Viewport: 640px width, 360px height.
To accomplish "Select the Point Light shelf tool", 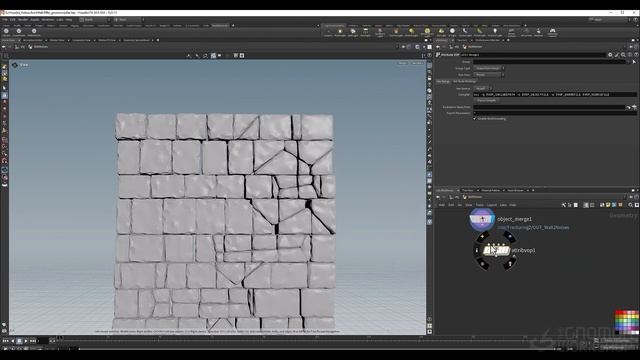I will point(340,32).
